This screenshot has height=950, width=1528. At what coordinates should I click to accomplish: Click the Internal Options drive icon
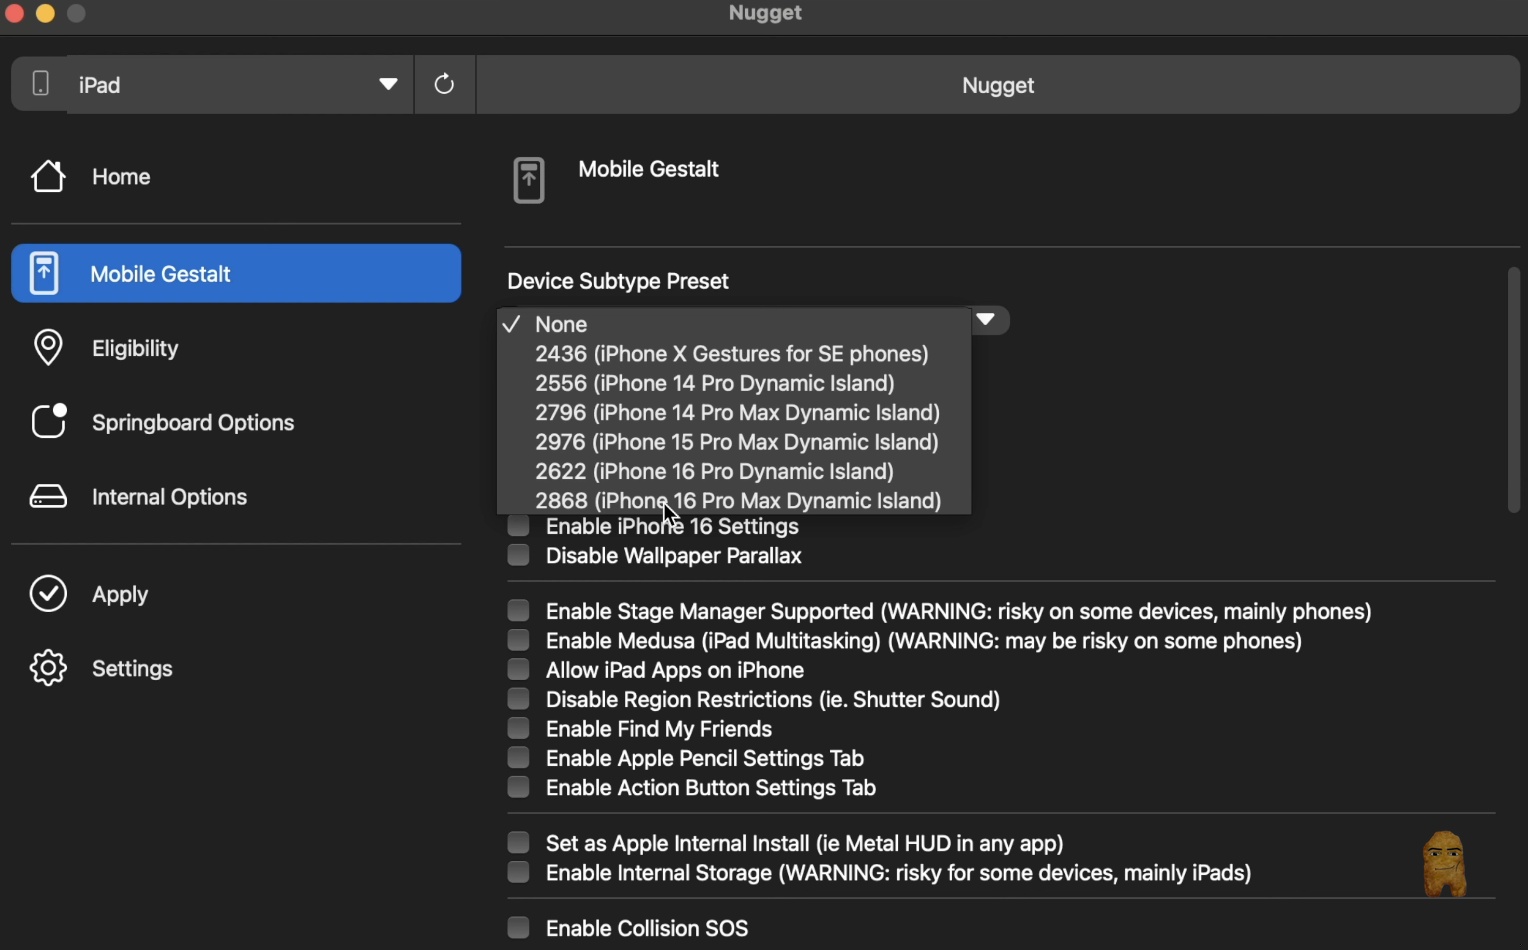tap(48, 497)
